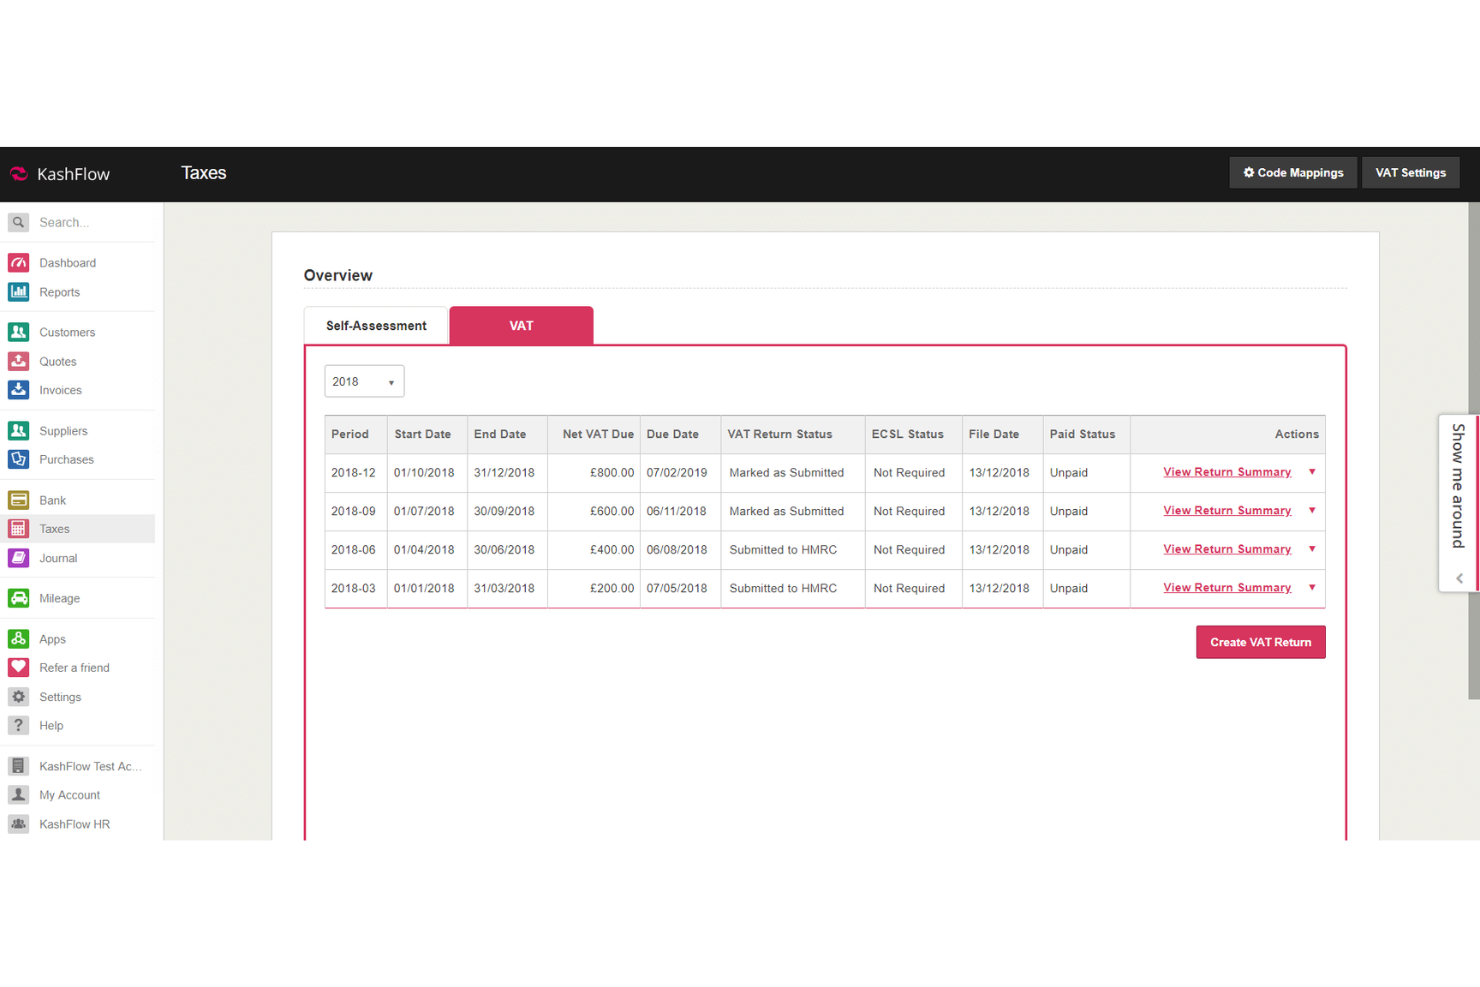Open Mileage from the sidebar

tap(60, 598)
